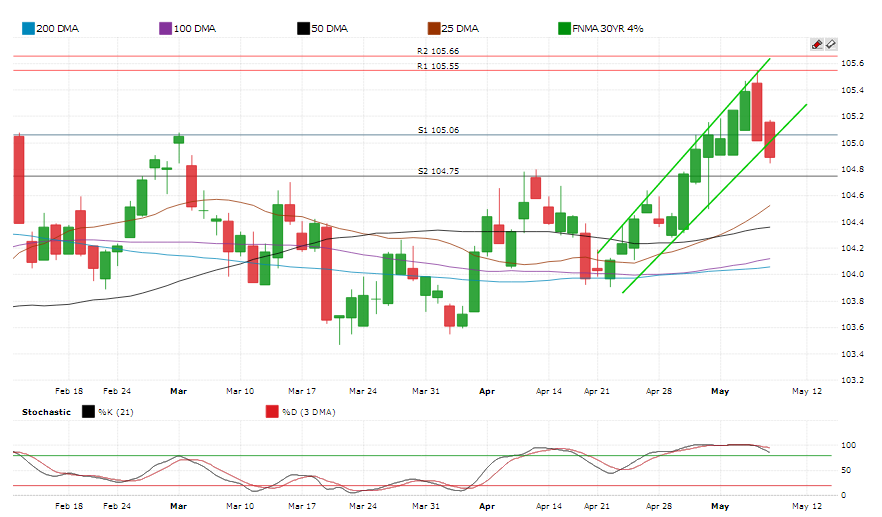The height and width of the screenshot is (517, 882).
Task: Click the white eraser tool icon
Action: click(x=830, y=45)
